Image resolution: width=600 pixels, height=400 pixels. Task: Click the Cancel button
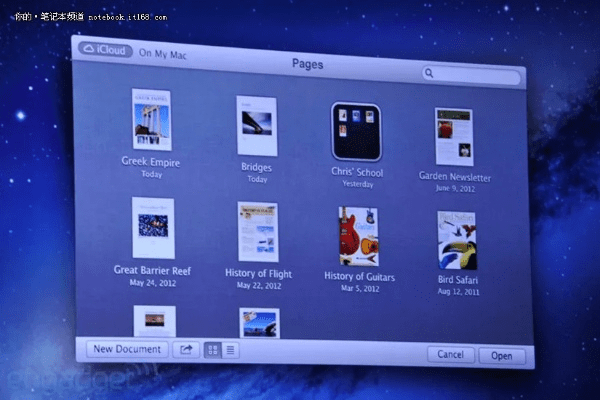point(450,355)
